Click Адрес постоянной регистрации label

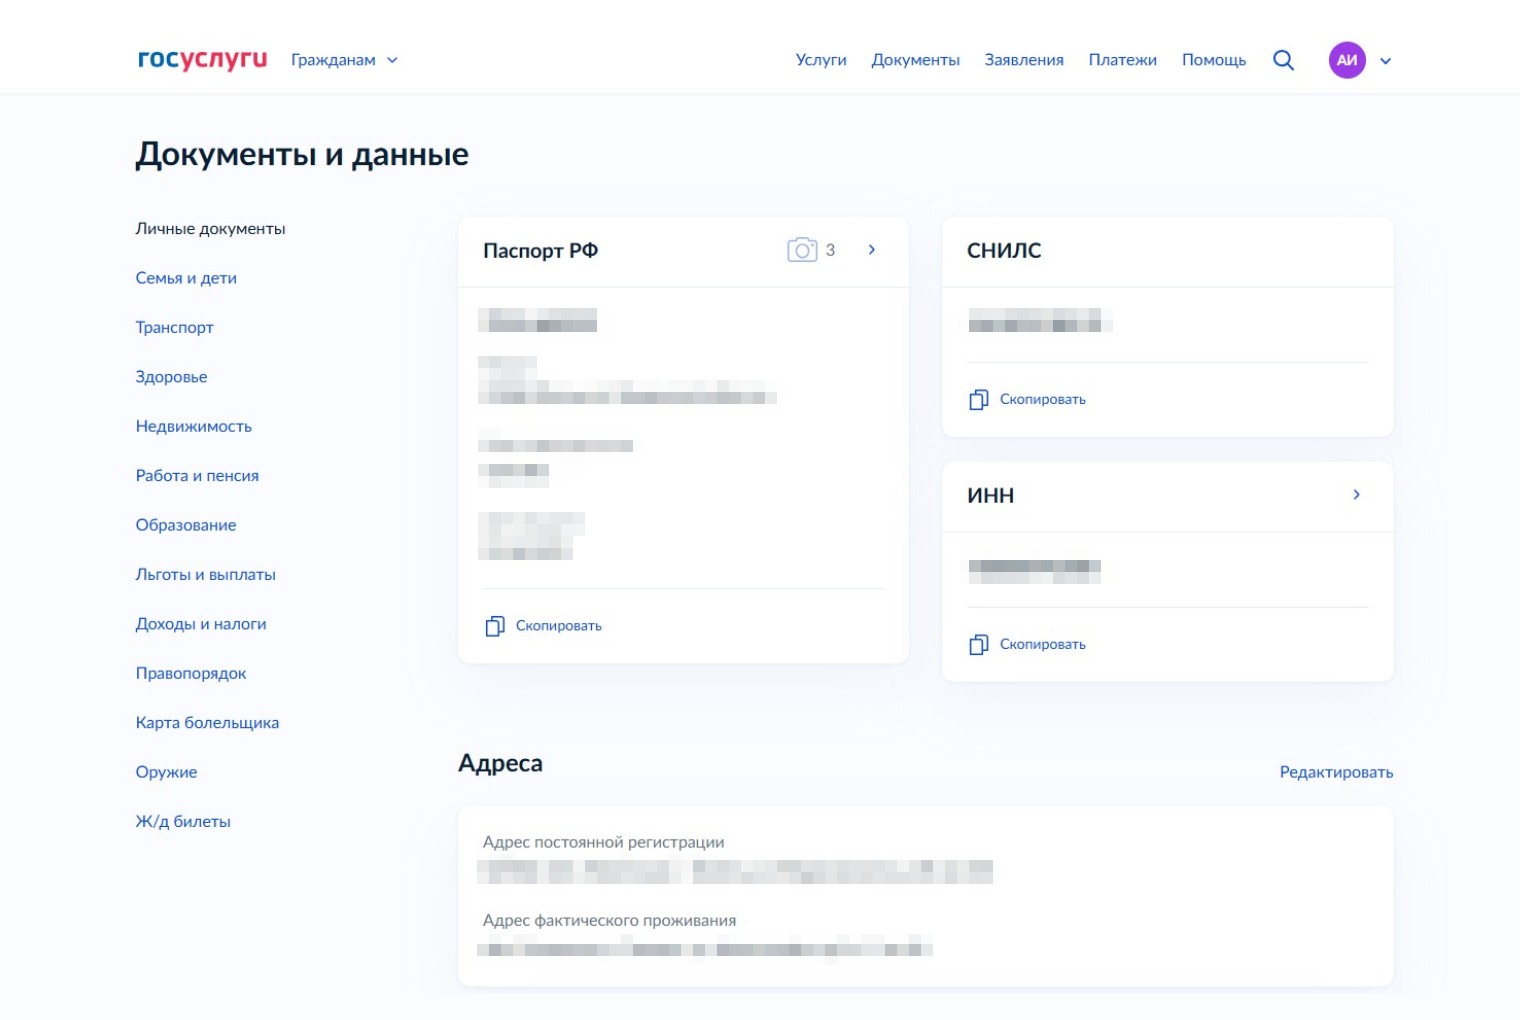pos(603,842)
